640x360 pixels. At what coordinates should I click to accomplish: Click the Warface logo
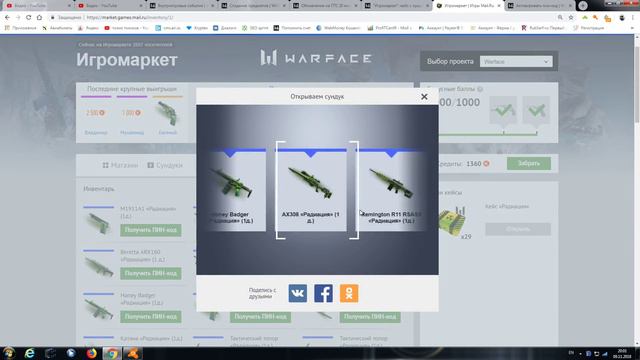pos(316,58)
